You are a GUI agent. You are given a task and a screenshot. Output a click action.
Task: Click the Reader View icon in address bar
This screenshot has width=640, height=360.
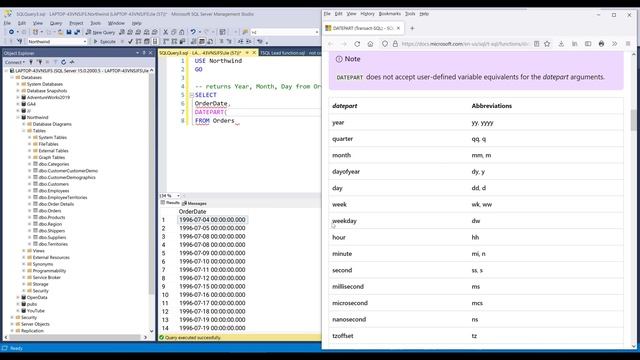(x=536, y=44)
